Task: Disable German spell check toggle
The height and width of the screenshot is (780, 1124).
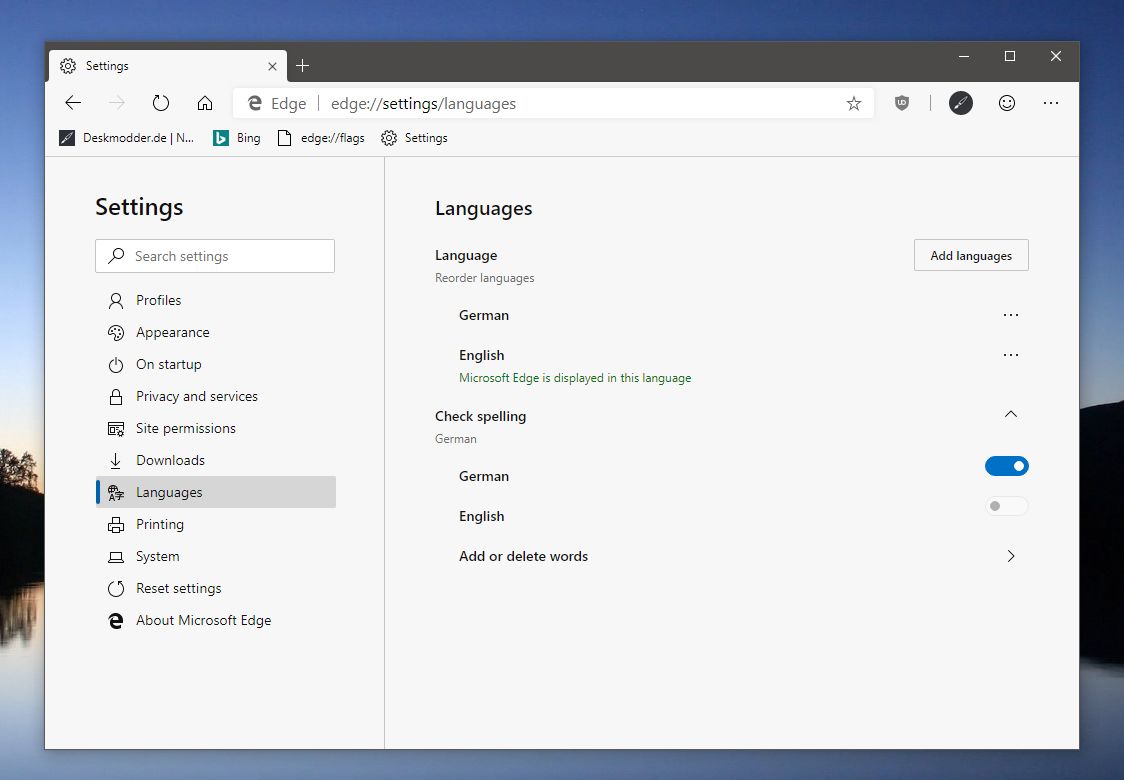Action: tap(1006, 466)
